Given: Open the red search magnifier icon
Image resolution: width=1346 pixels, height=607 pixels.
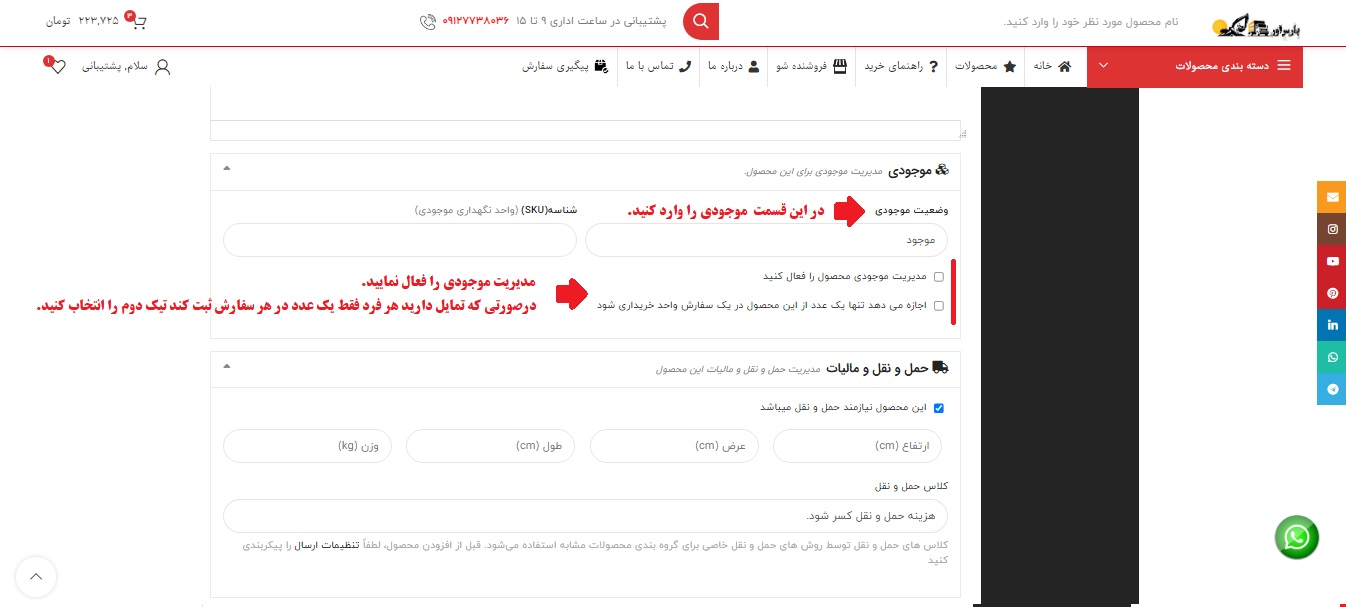Looking at the screenshot, I should [700, 21].
